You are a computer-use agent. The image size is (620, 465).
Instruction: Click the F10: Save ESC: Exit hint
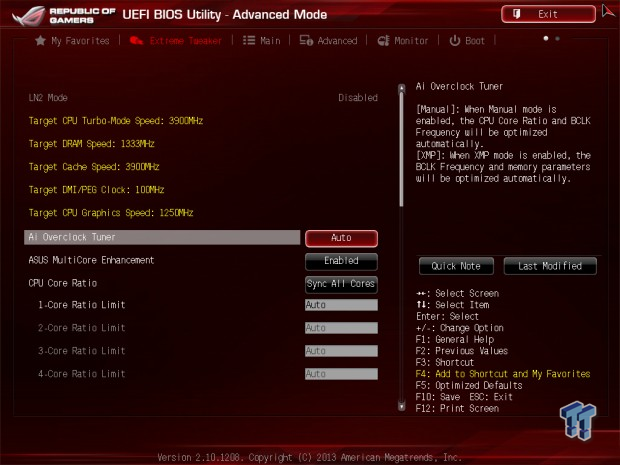point(464,397)
